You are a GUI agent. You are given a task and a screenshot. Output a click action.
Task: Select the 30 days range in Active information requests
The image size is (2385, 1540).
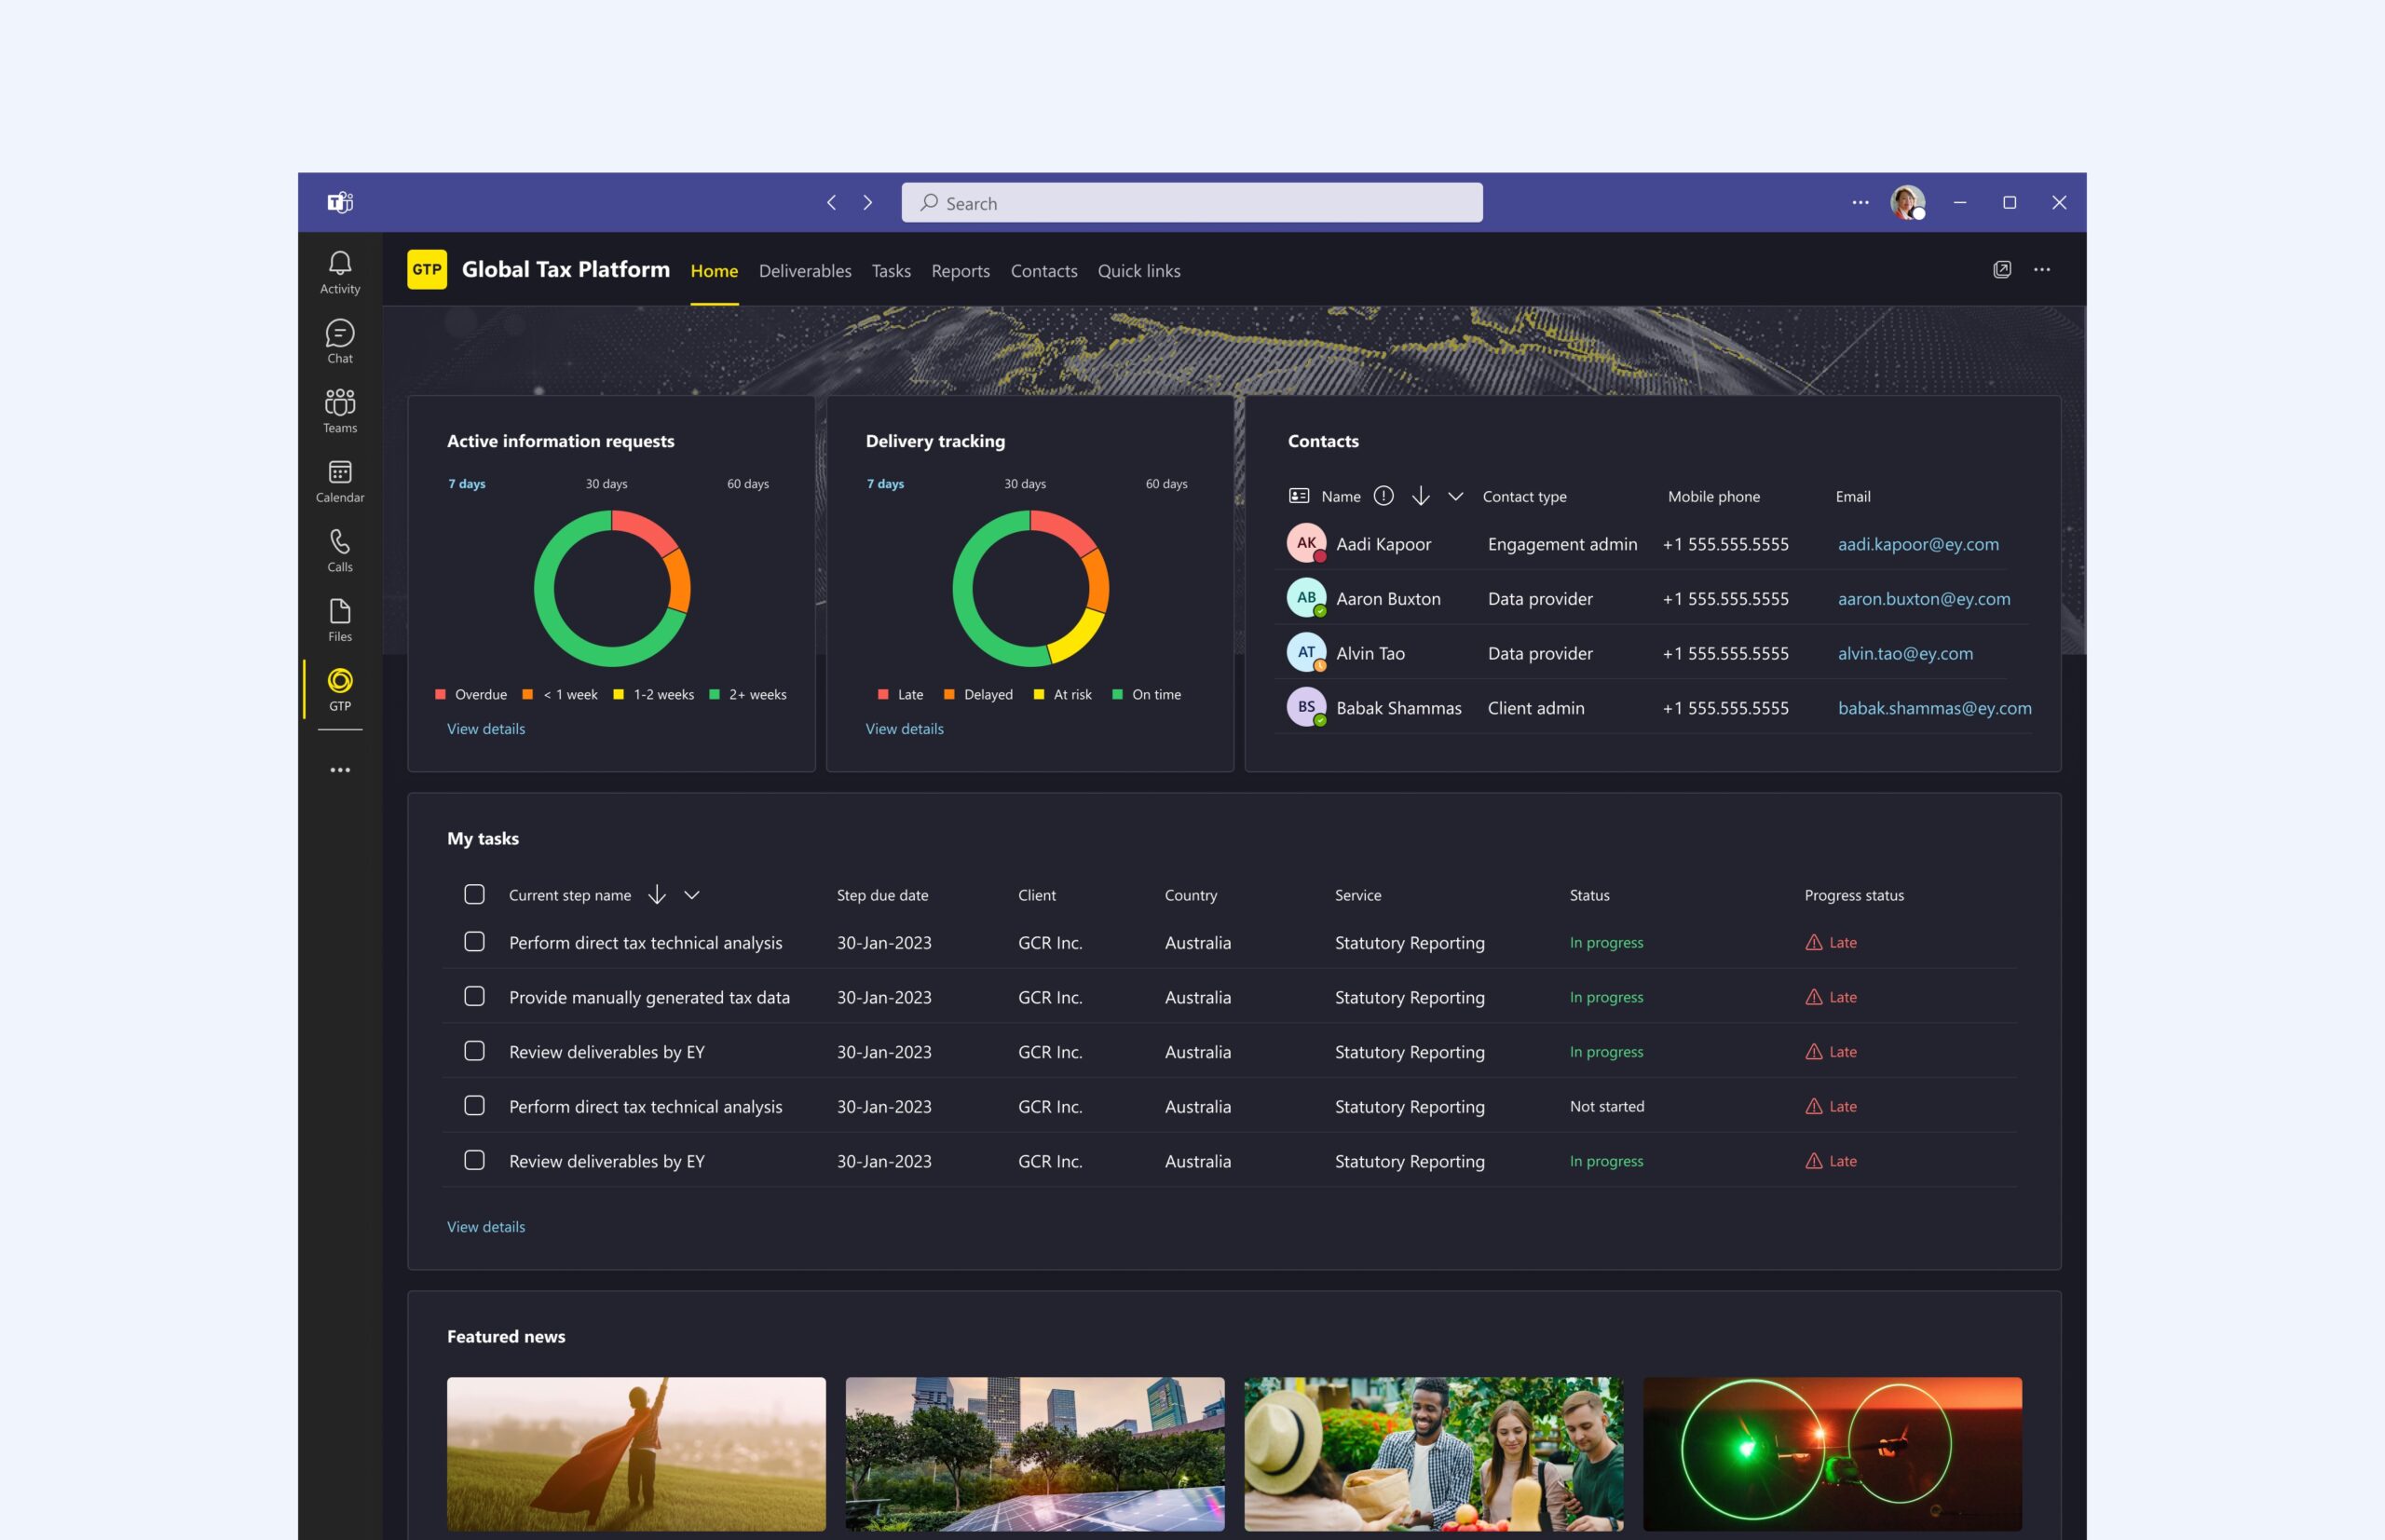point(606,484)
